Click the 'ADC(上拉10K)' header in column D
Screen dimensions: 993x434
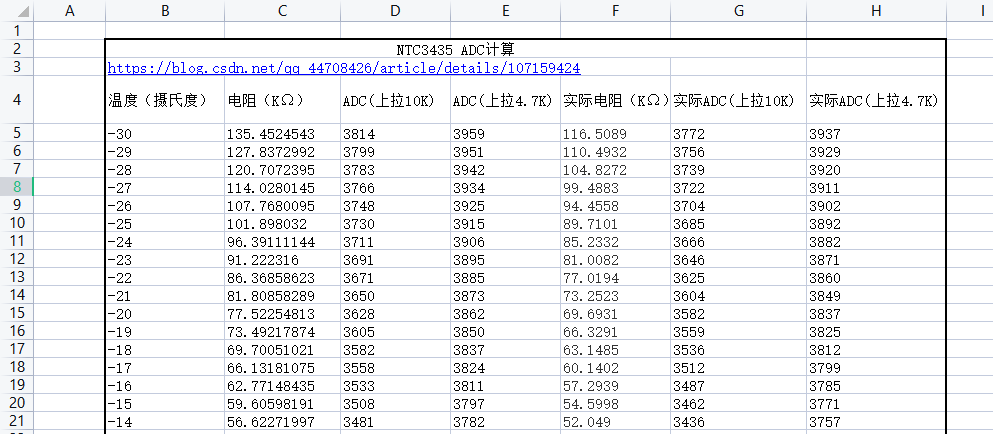395,100
